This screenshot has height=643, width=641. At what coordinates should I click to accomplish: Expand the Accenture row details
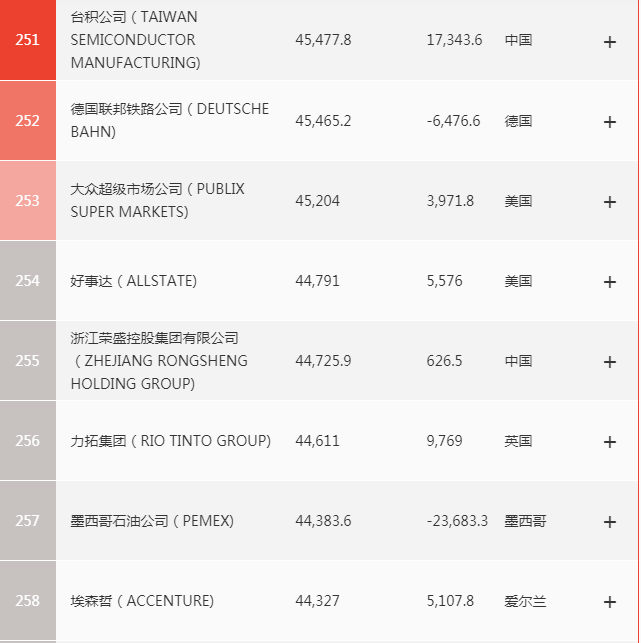click(x=610, y=601)
